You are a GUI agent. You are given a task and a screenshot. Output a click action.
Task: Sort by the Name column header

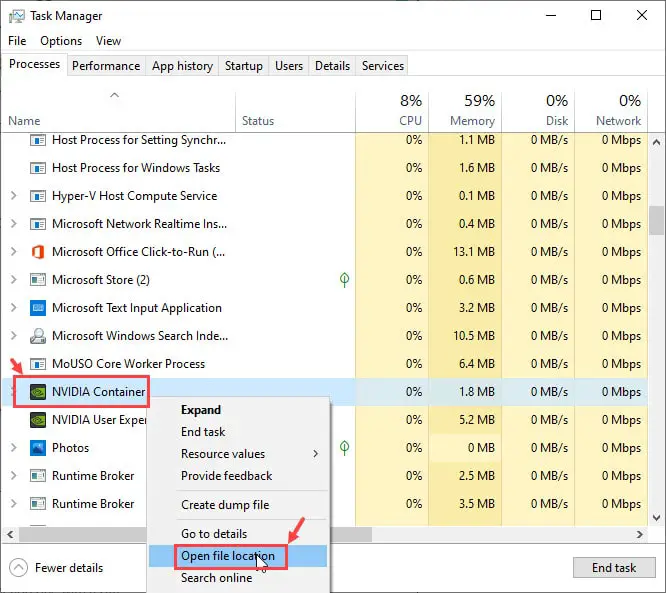tap(118, 110)
